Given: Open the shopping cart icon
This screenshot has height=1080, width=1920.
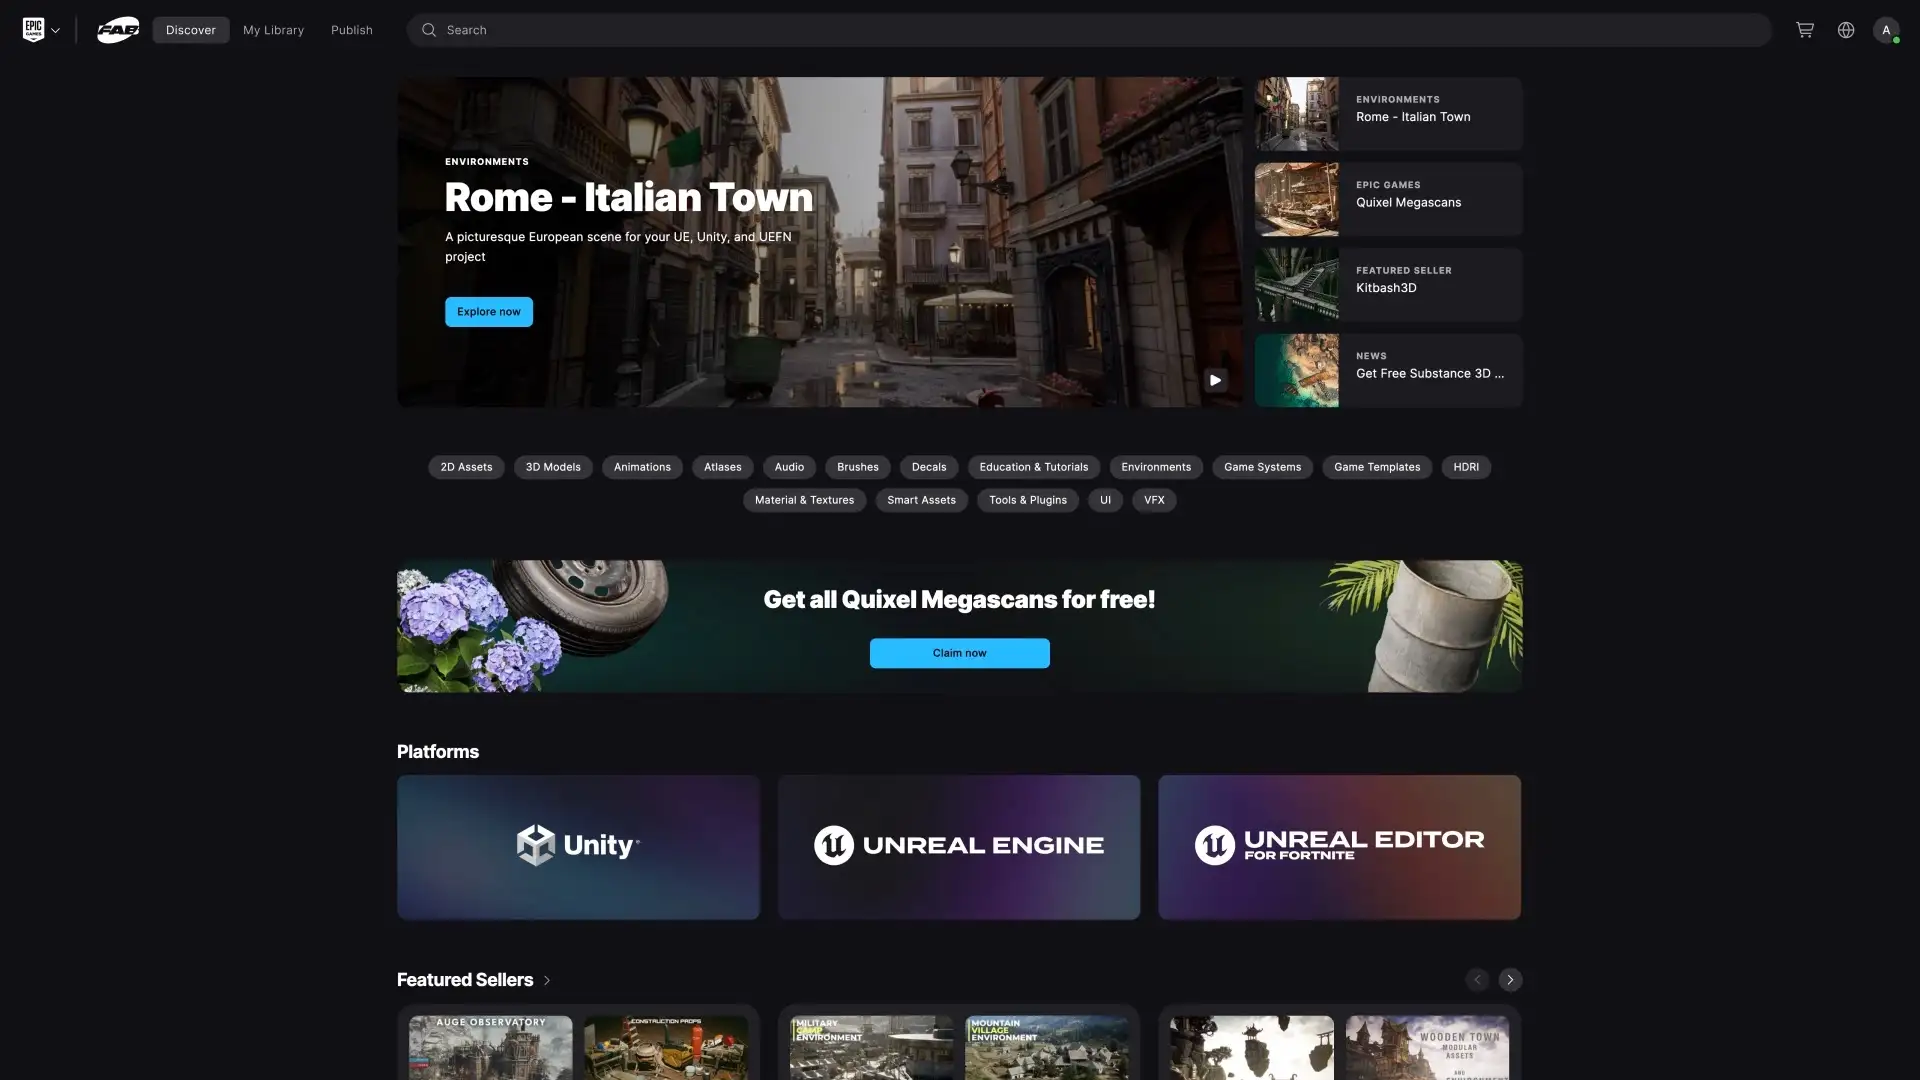Looking at the screenshot, I should 1804,30.
